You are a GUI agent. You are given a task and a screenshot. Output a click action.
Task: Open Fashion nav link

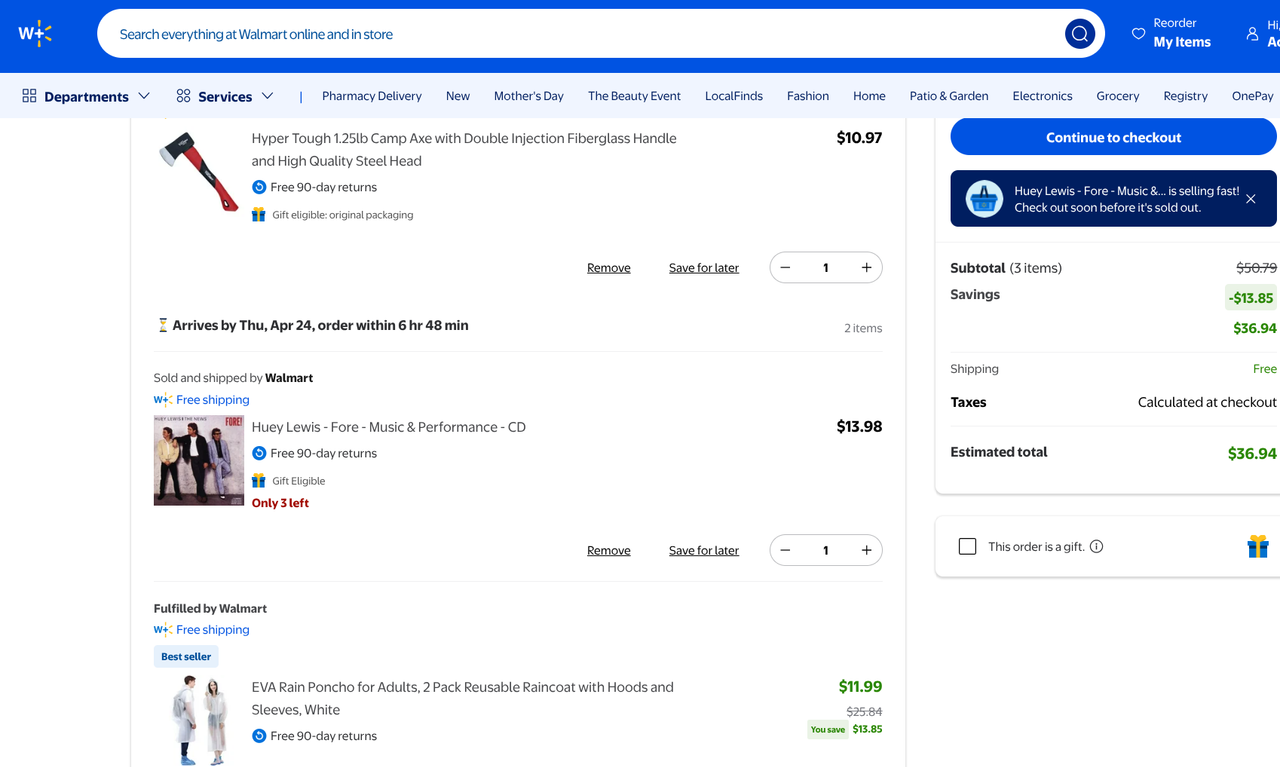[808, 96]
